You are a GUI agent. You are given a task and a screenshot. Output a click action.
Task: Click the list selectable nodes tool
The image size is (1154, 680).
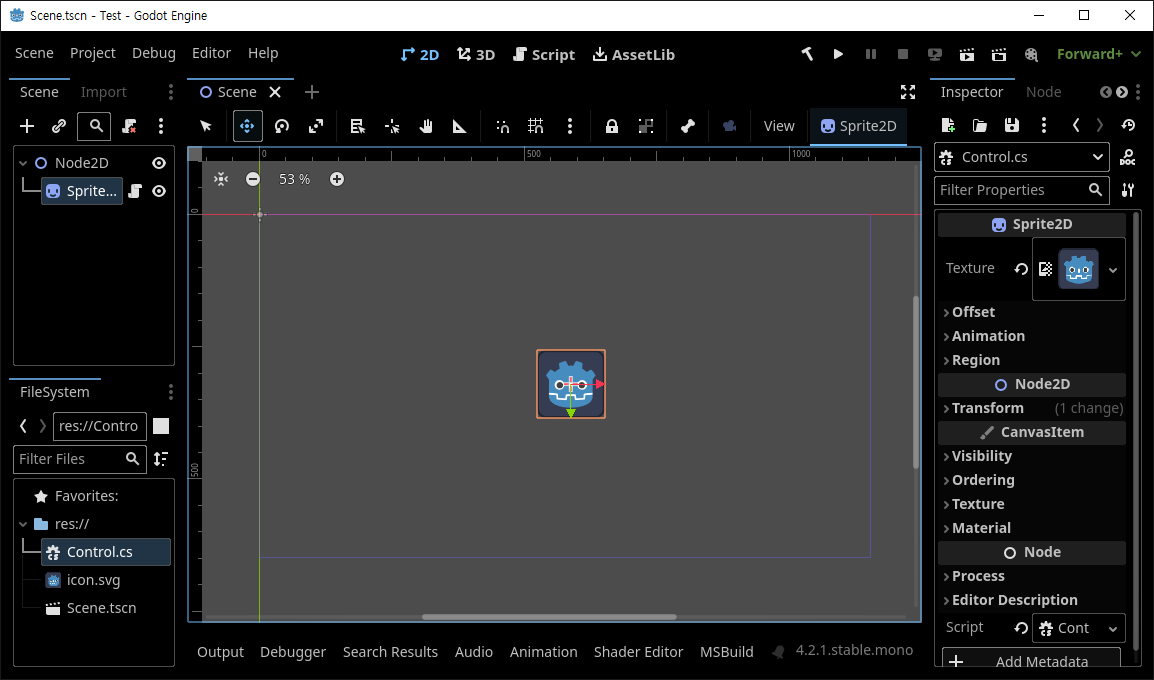358,126
